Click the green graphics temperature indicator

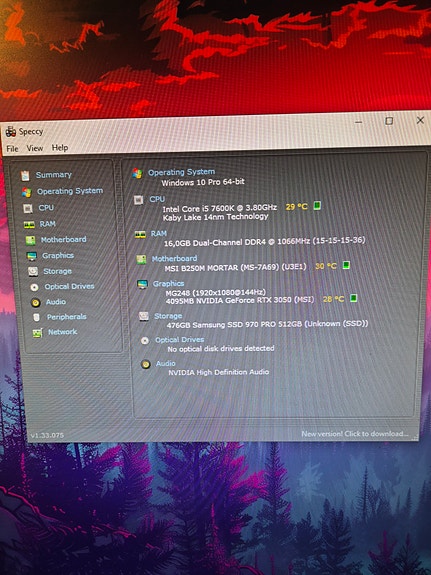click(x=353, y=298)
